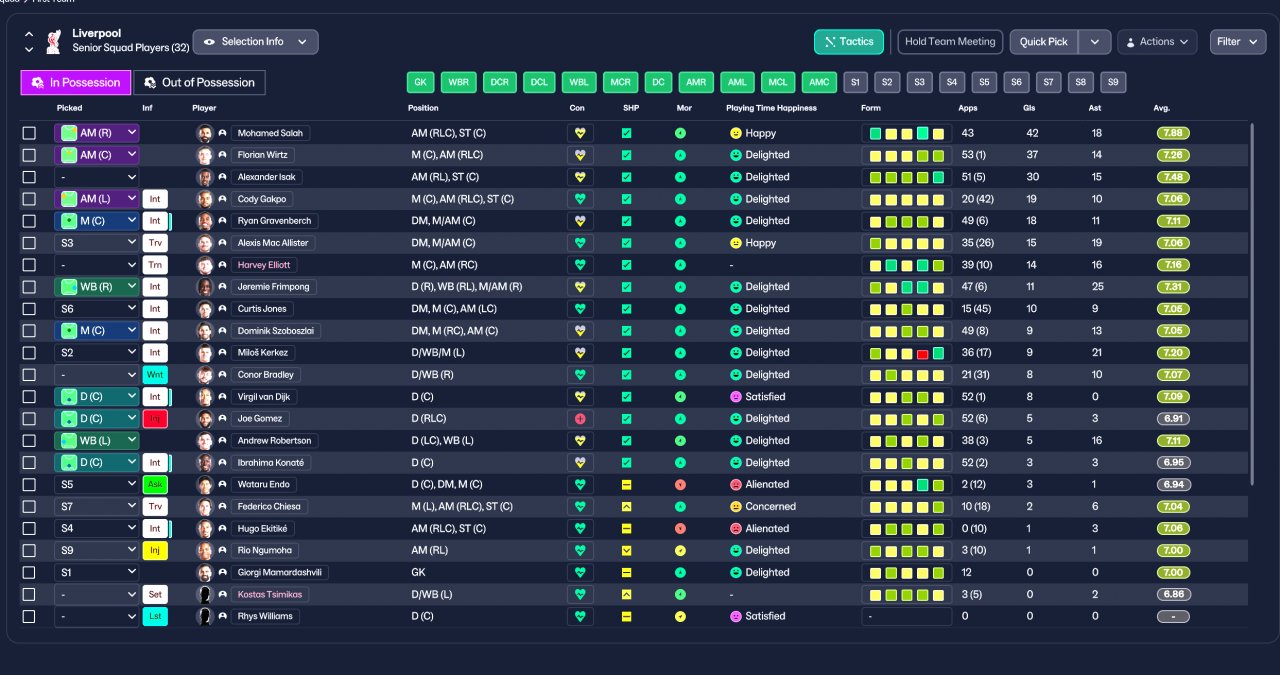Click Joe Gomez's red injury condition icon
The width and height of the screenshot is (1280, 675).
580,419
